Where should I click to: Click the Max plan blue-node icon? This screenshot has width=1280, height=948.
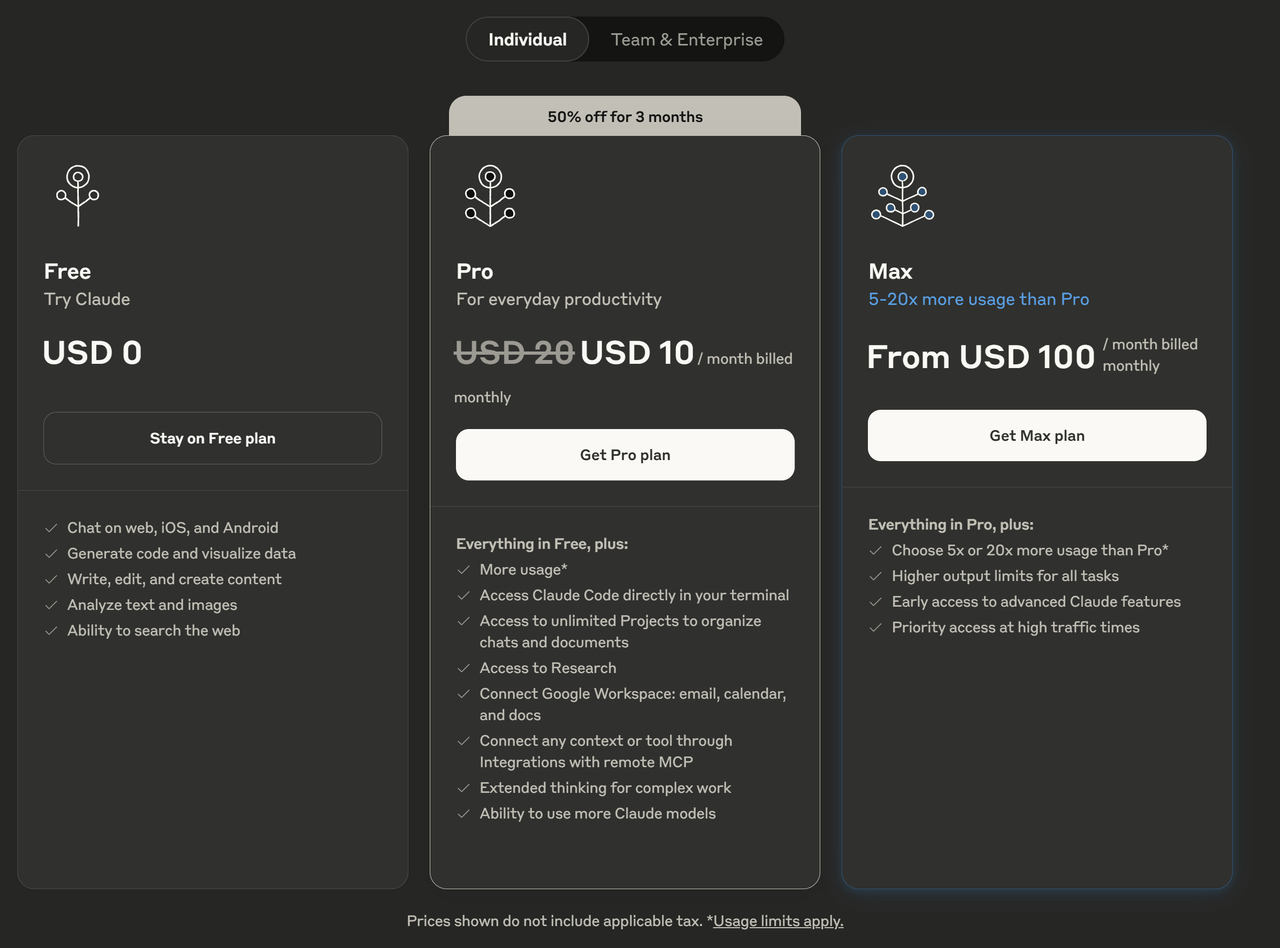[x=902, y=196]
